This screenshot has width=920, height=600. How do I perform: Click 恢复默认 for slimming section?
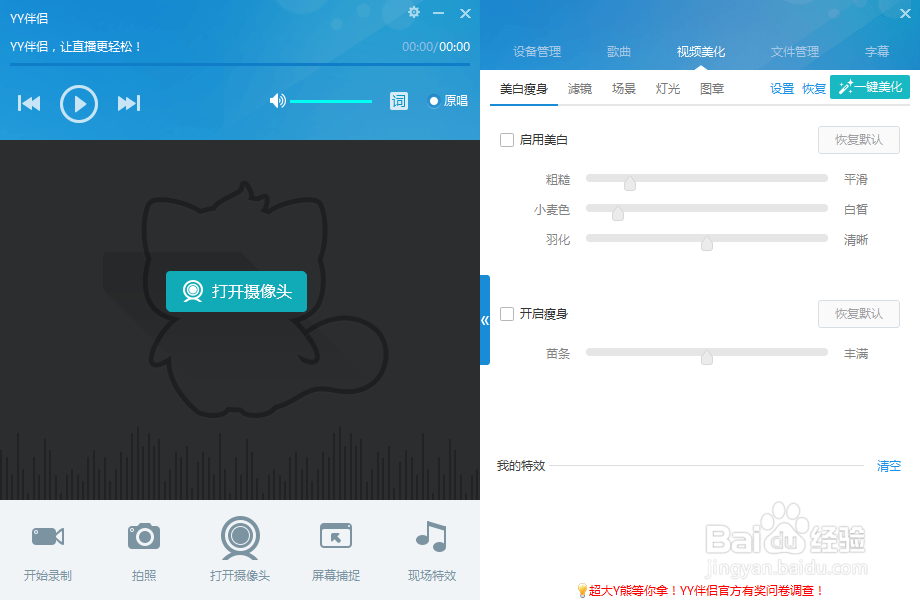(x=859, y=314)
